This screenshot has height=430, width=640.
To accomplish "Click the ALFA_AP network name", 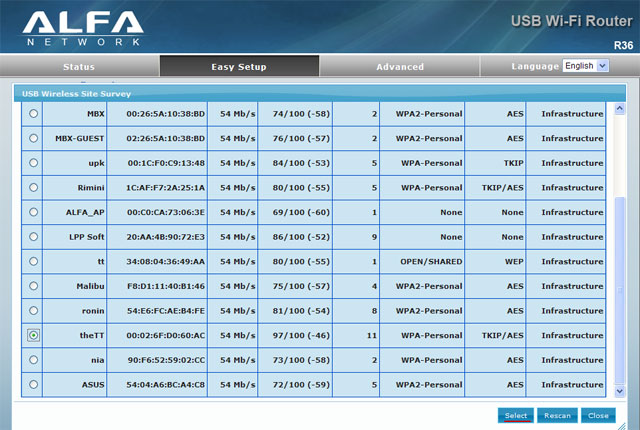I will pos(85,212).
